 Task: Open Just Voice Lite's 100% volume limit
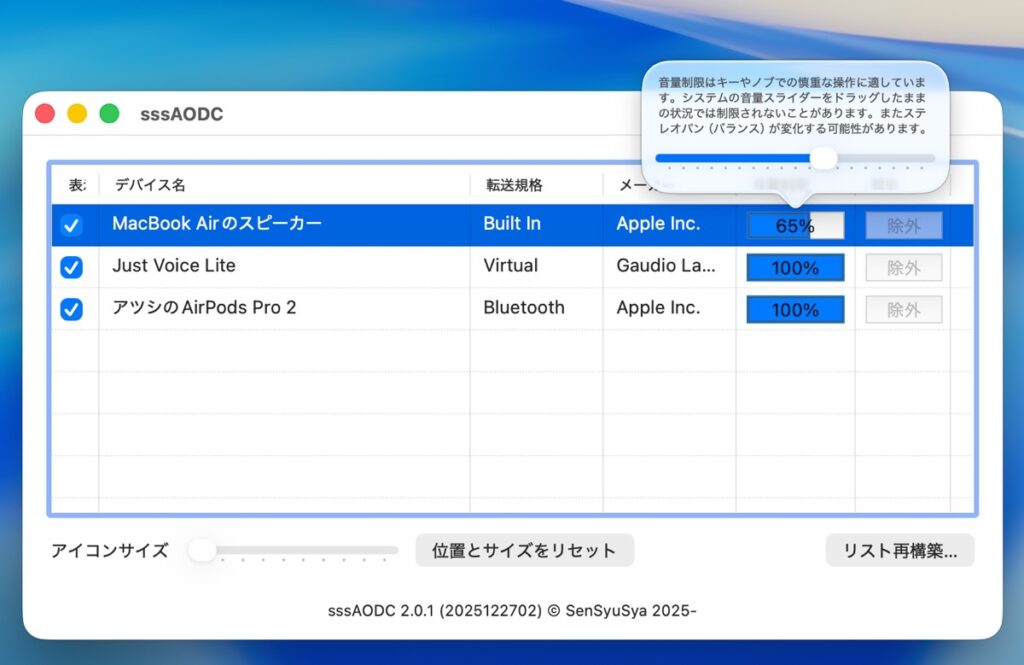click(x=795, y=268)
